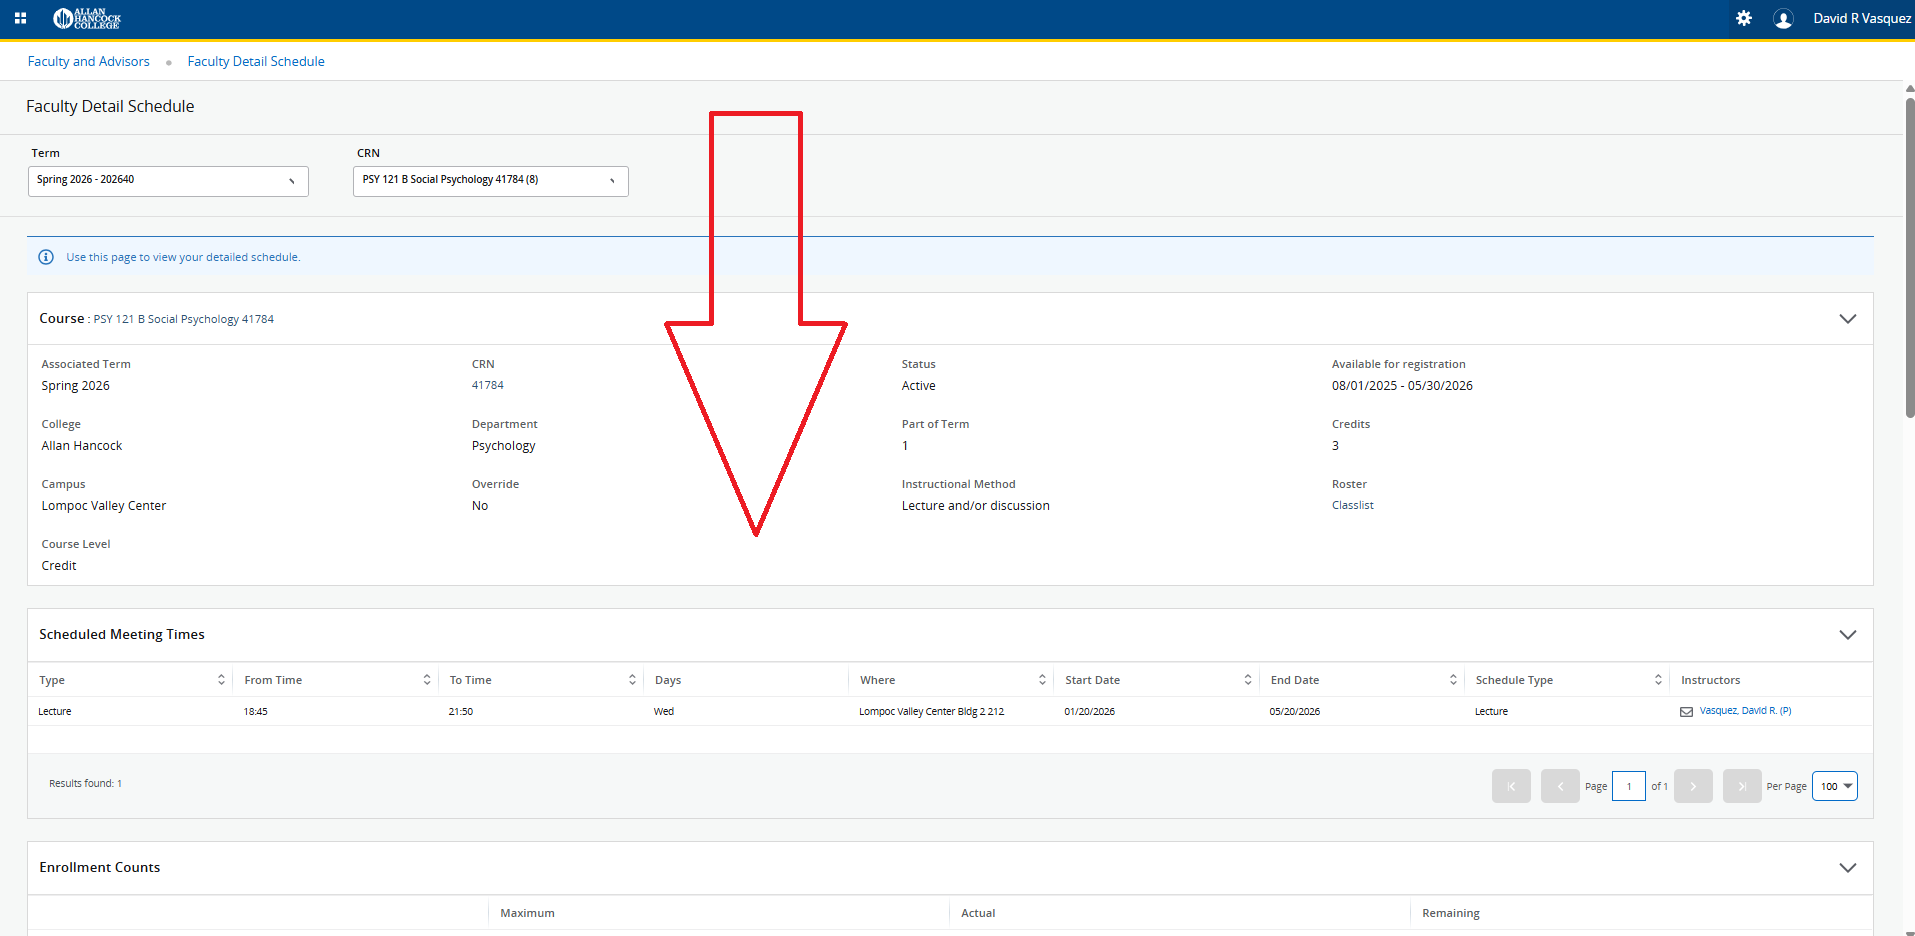This screenshot has width=1915, height=936.
Task: Go to Faculty and Advisors breadcrumb
Action: (89, 61)
